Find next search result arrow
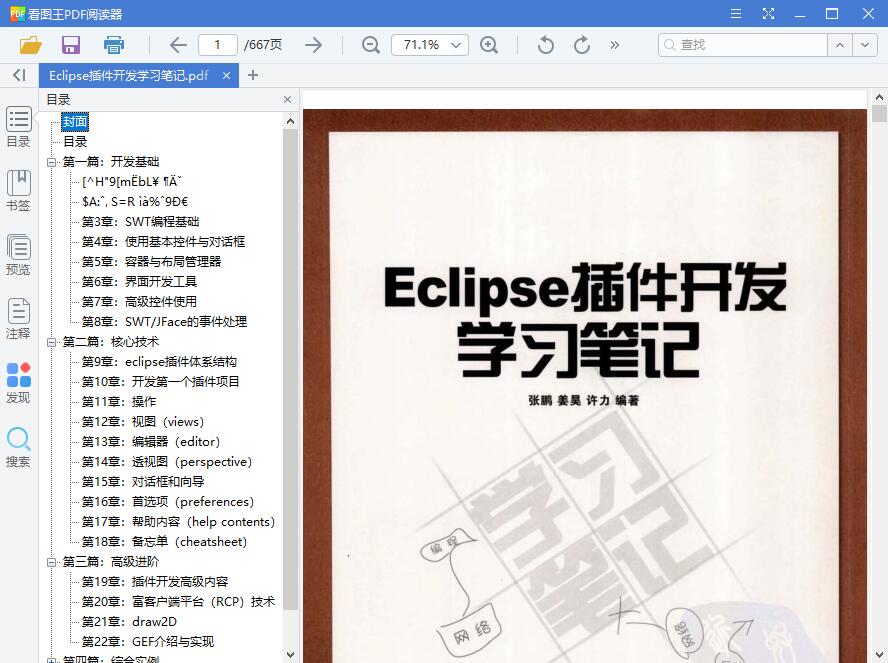 click(x=865, y=45)
